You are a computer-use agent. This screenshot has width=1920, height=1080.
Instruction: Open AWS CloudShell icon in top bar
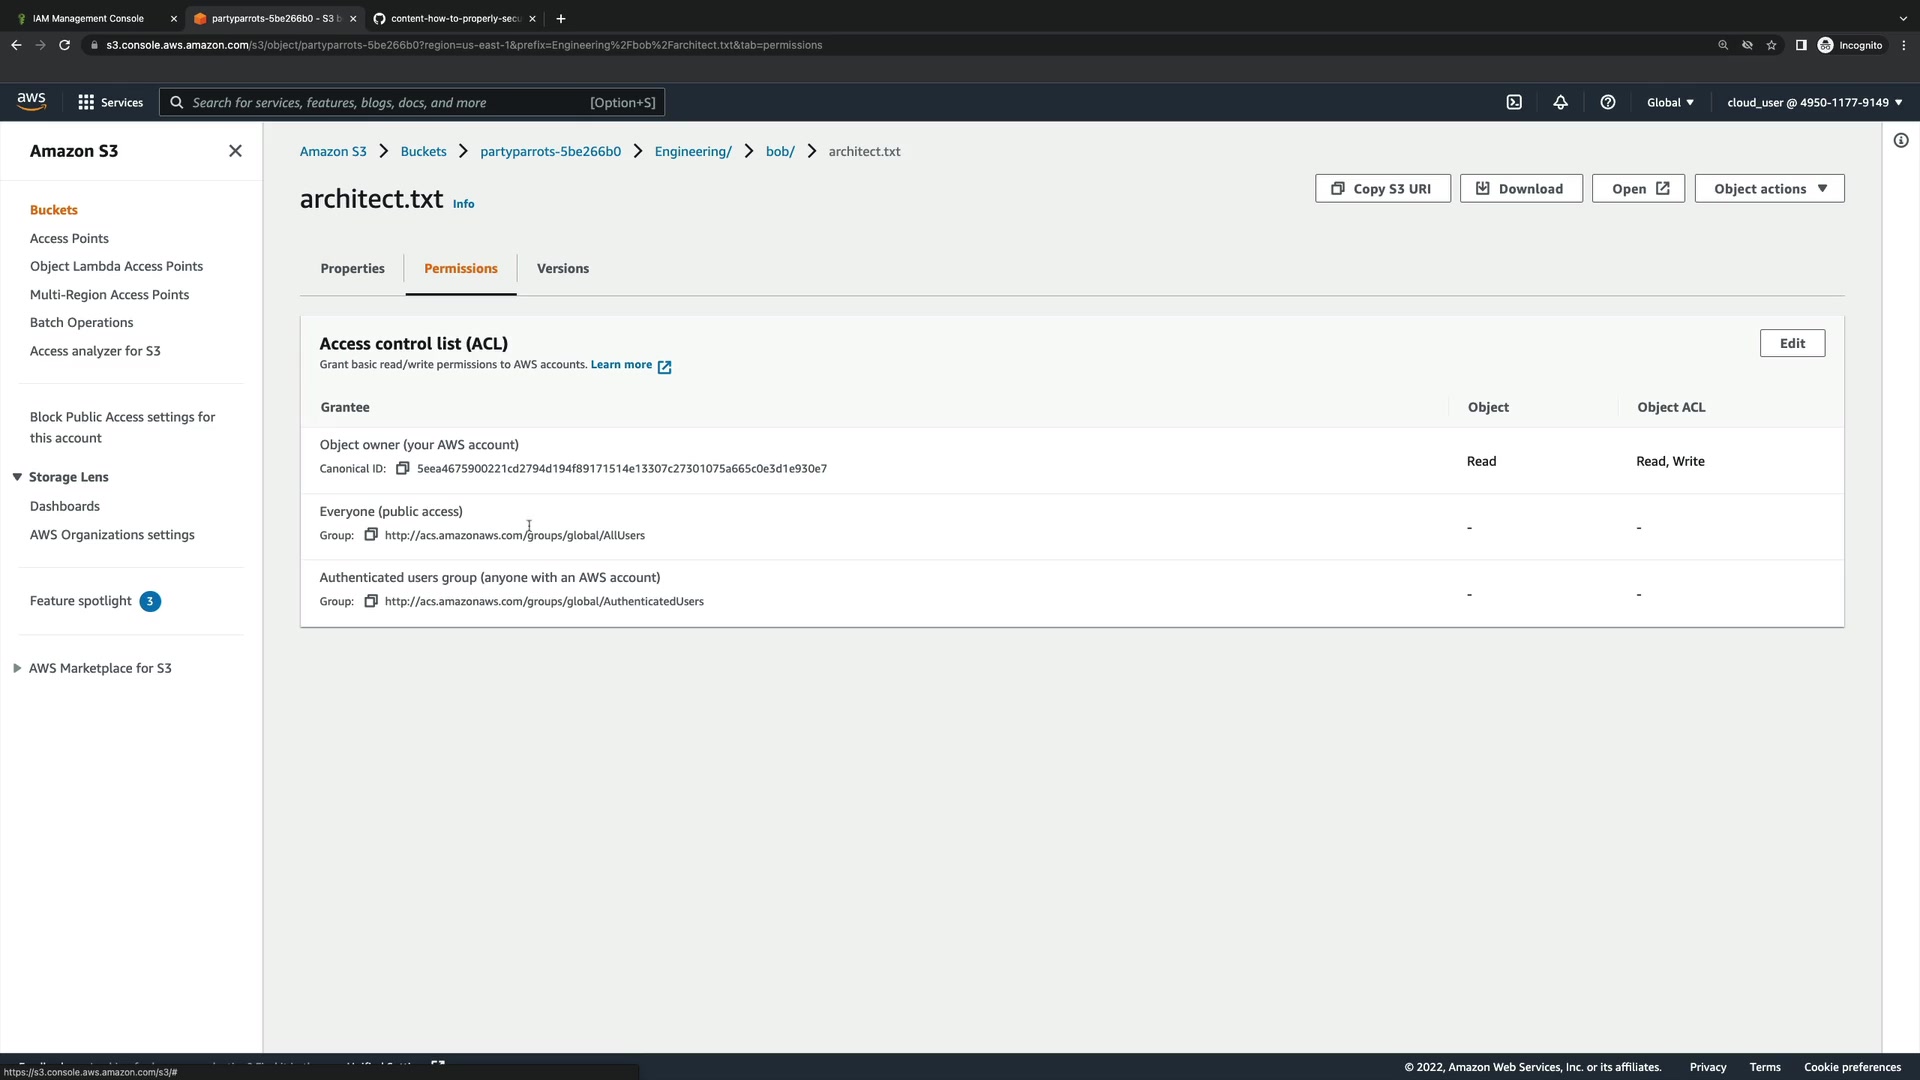click(1514, 102)
